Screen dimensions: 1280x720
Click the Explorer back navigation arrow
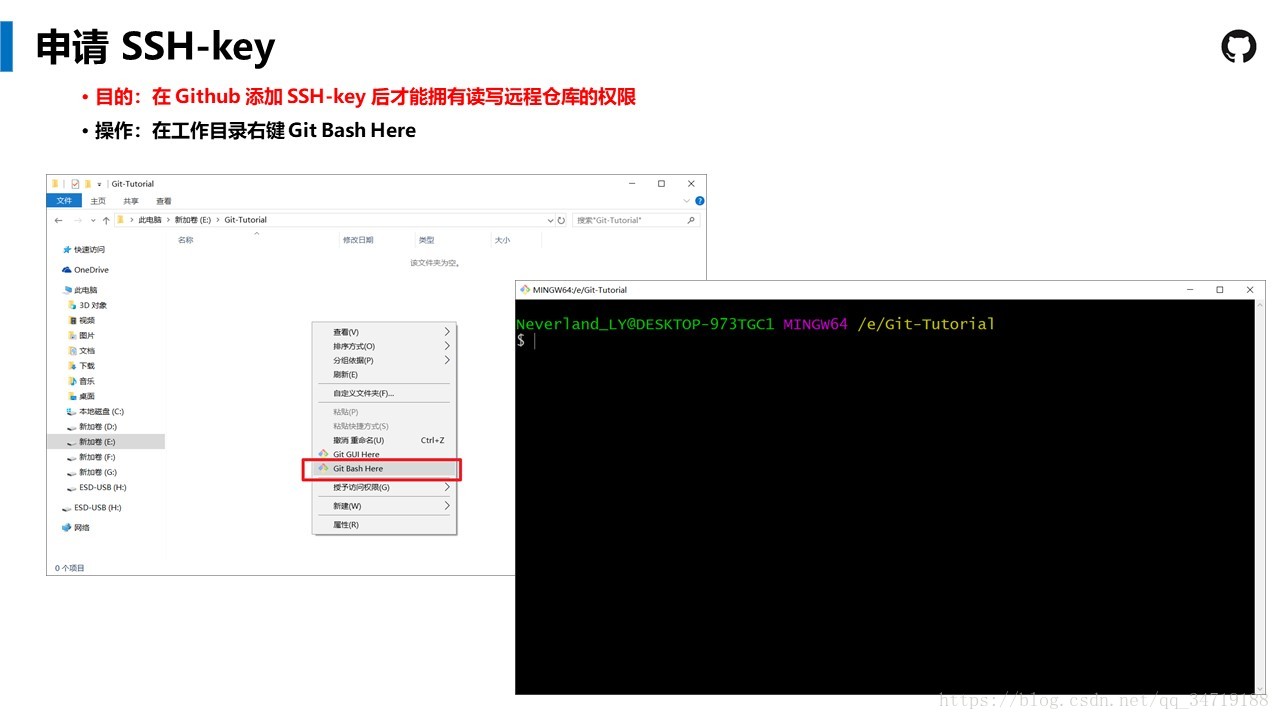pyautogui.click(x=59, y=220)
